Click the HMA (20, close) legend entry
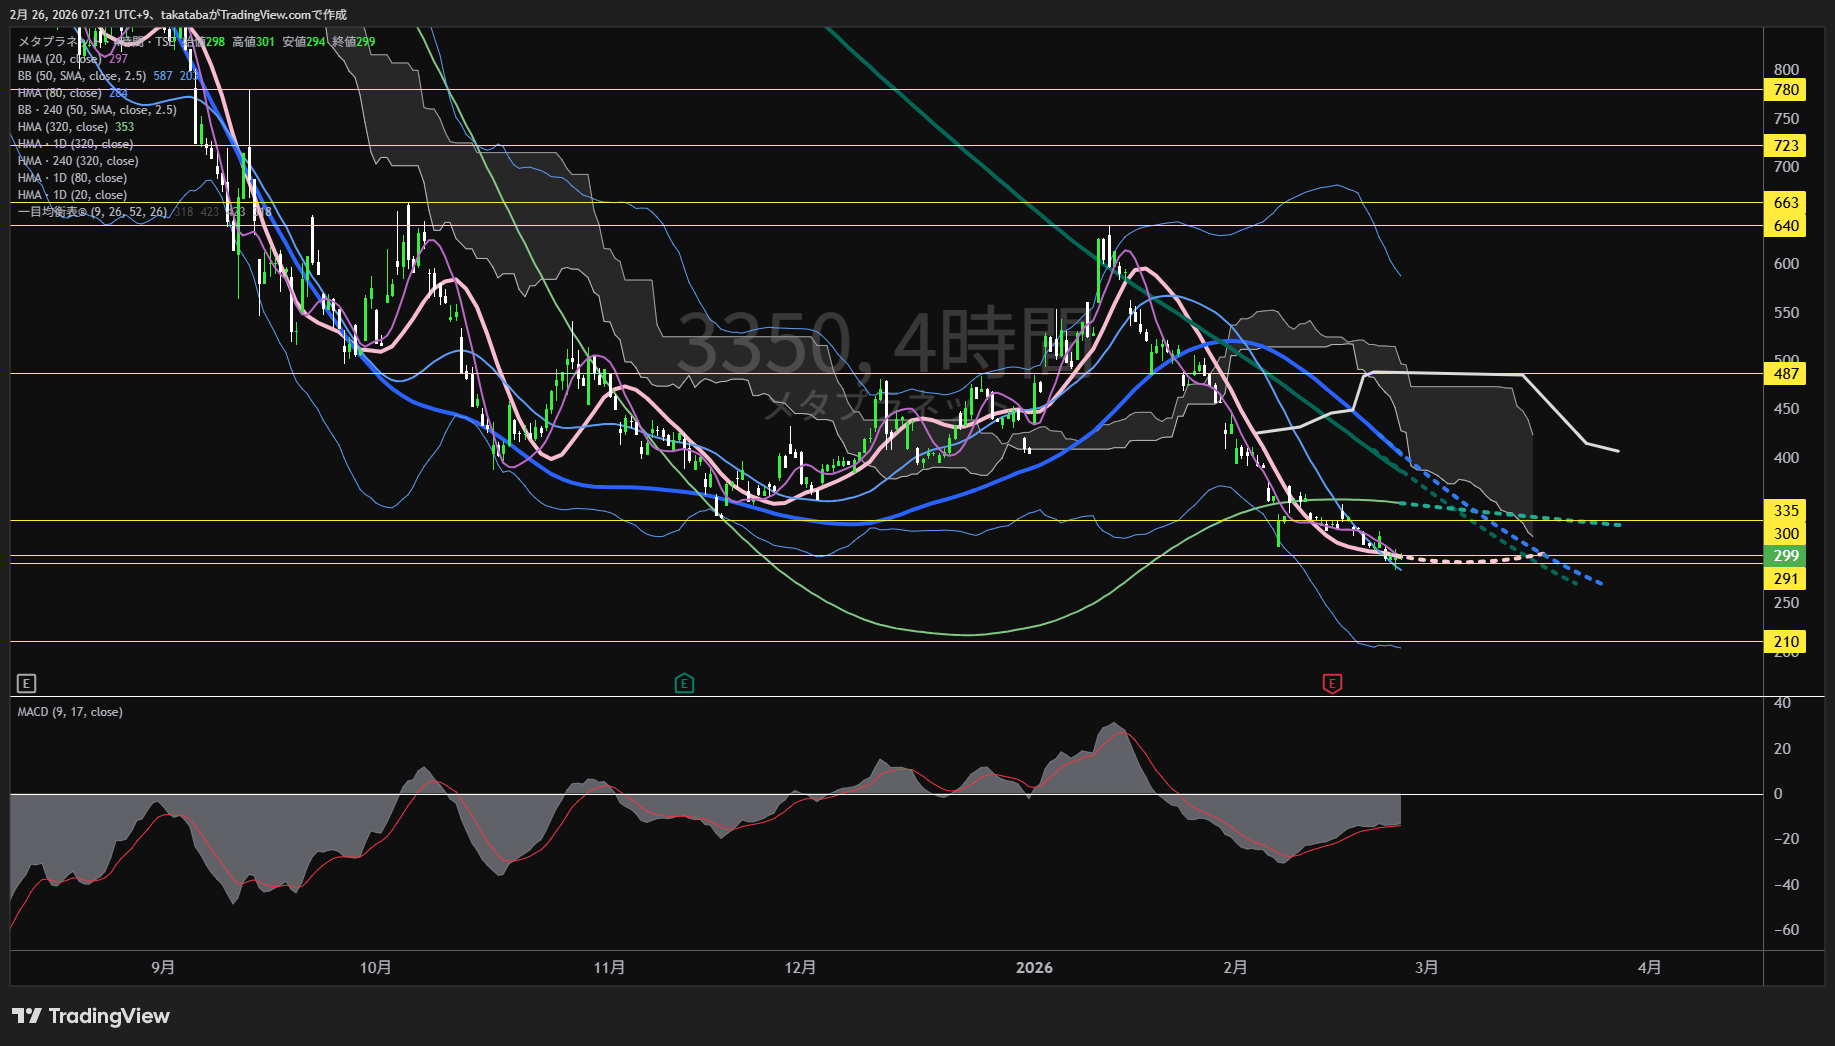This screenshot has width=1835, height=1046. tap(60, 59)
